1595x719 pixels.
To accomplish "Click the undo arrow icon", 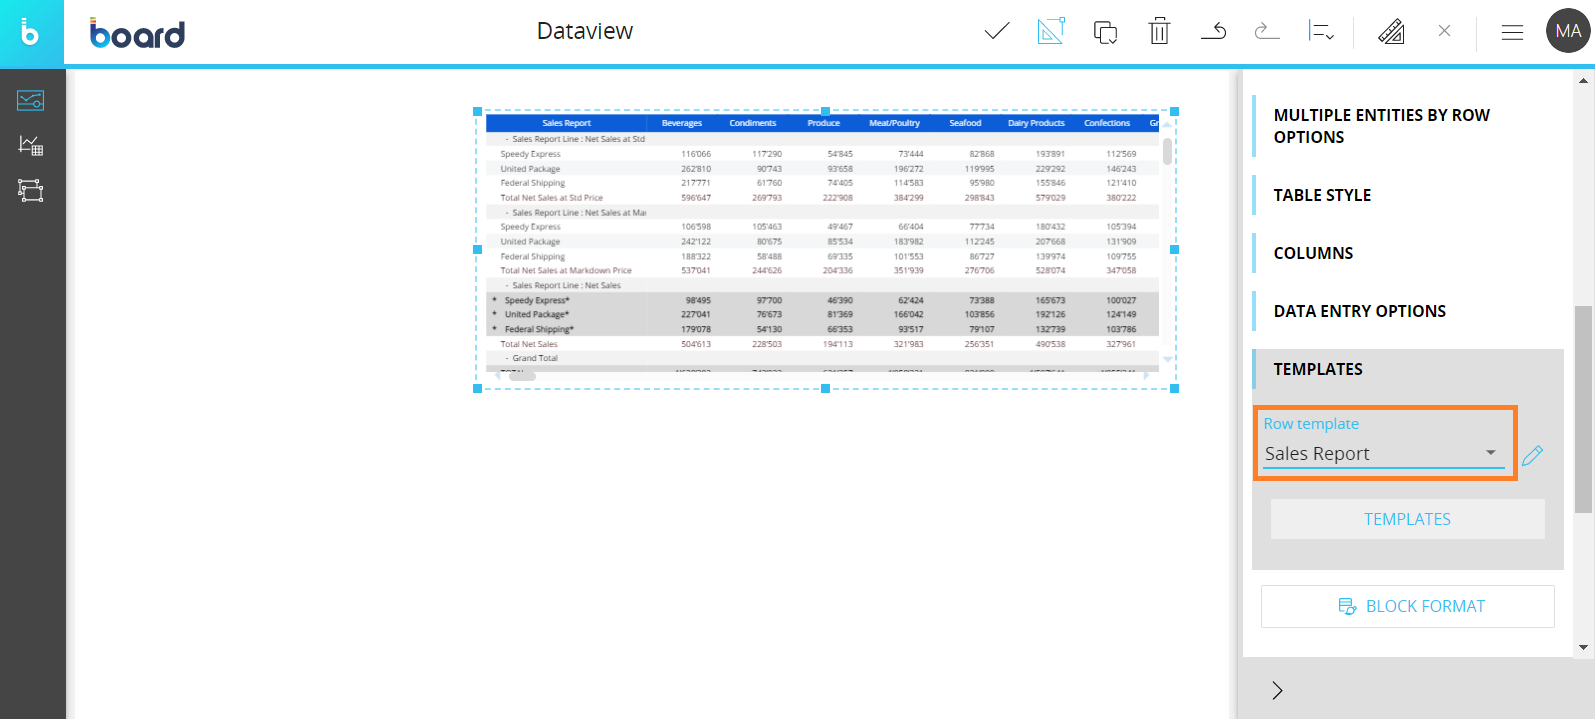I will click(x=1213, y=32).
